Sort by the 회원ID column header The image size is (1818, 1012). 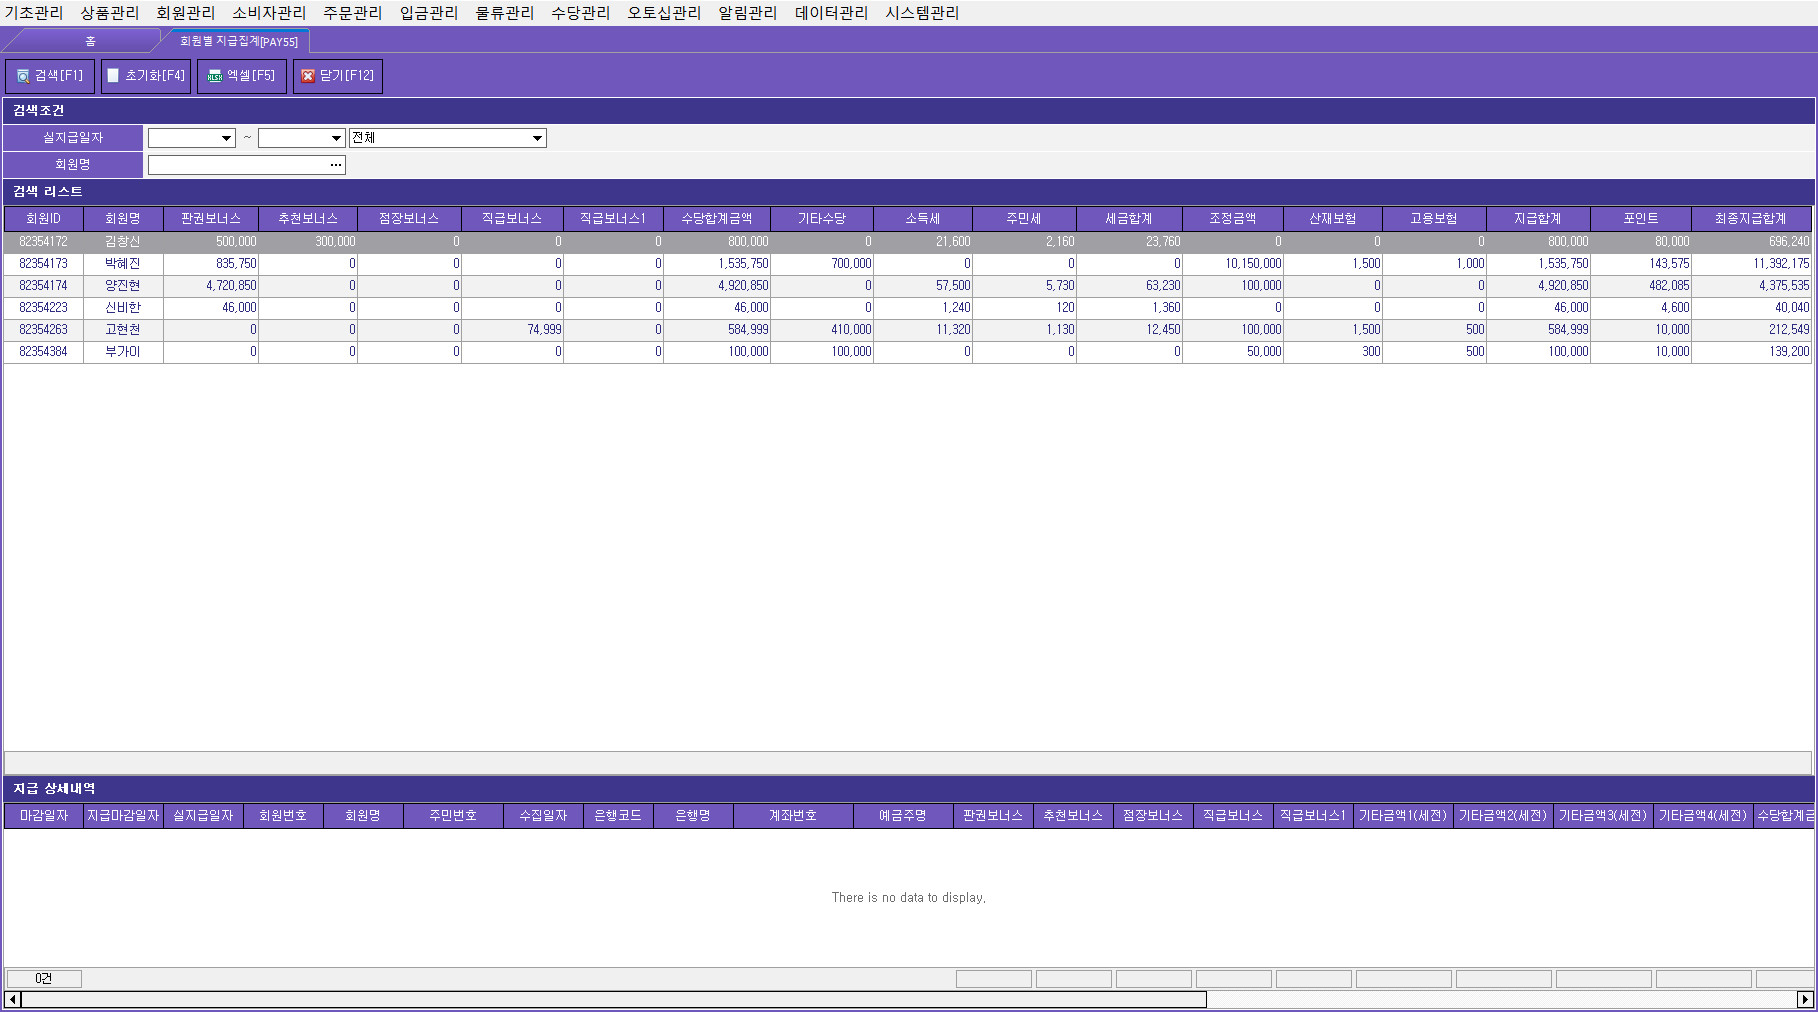pyautogui.click(x=44, y=219)
